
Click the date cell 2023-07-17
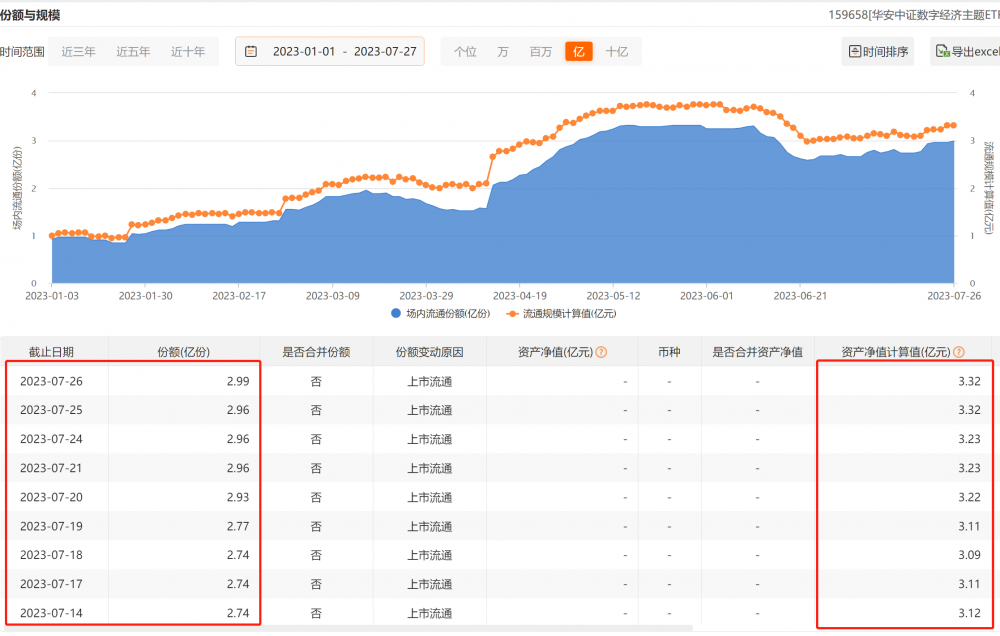(x=51, y=584)
